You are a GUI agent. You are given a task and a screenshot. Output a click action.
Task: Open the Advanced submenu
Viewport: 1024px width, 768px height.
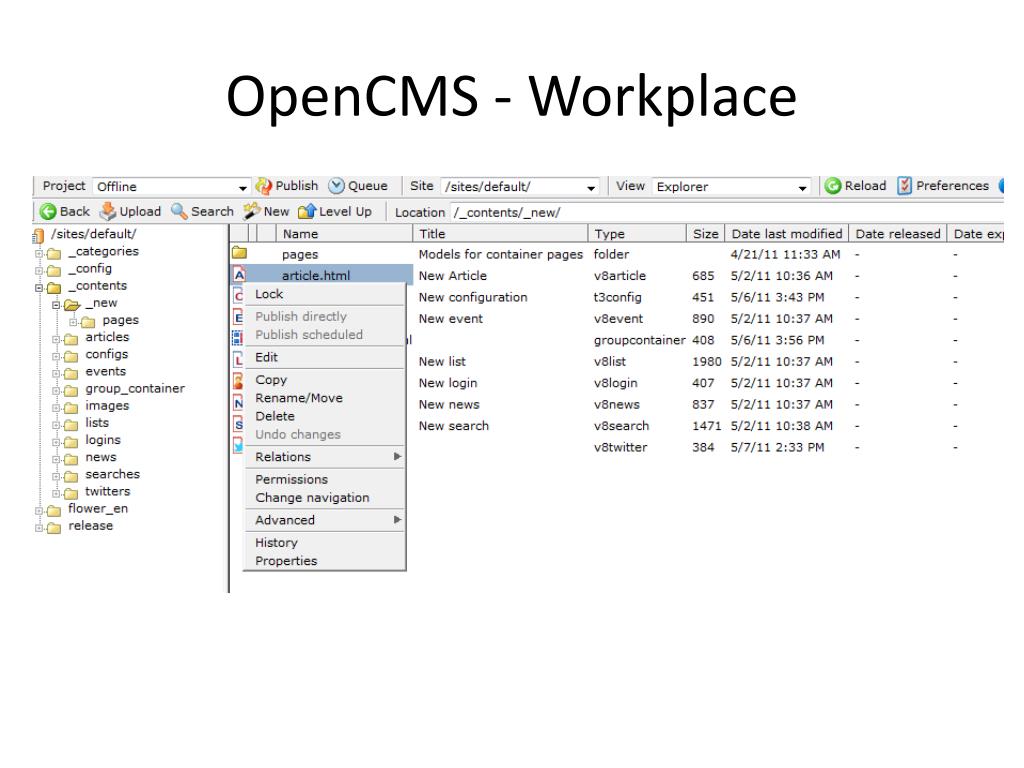click(x=325, y=520)
